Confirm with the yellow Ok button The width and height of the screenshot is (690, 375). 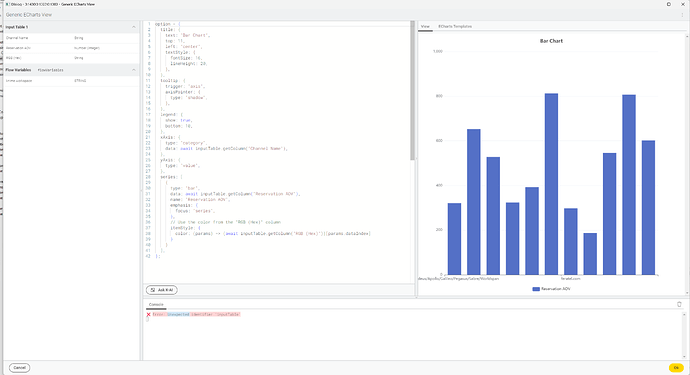(676, 368)
